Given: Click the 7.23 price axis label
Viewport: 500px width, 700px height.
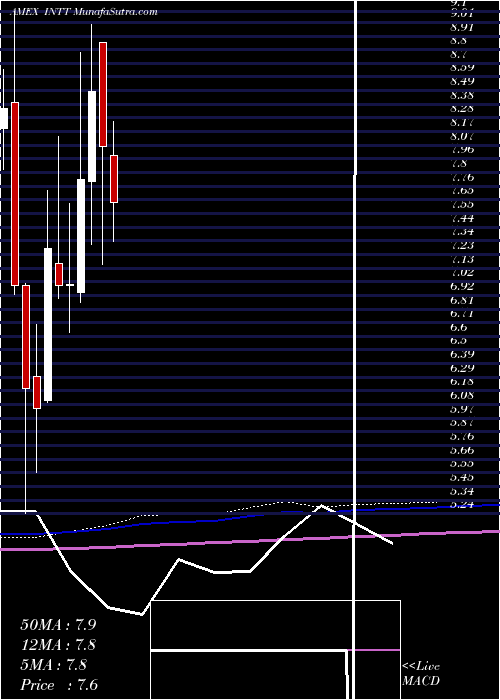Looking at the screenshot, I should click(x=462, y=245).
